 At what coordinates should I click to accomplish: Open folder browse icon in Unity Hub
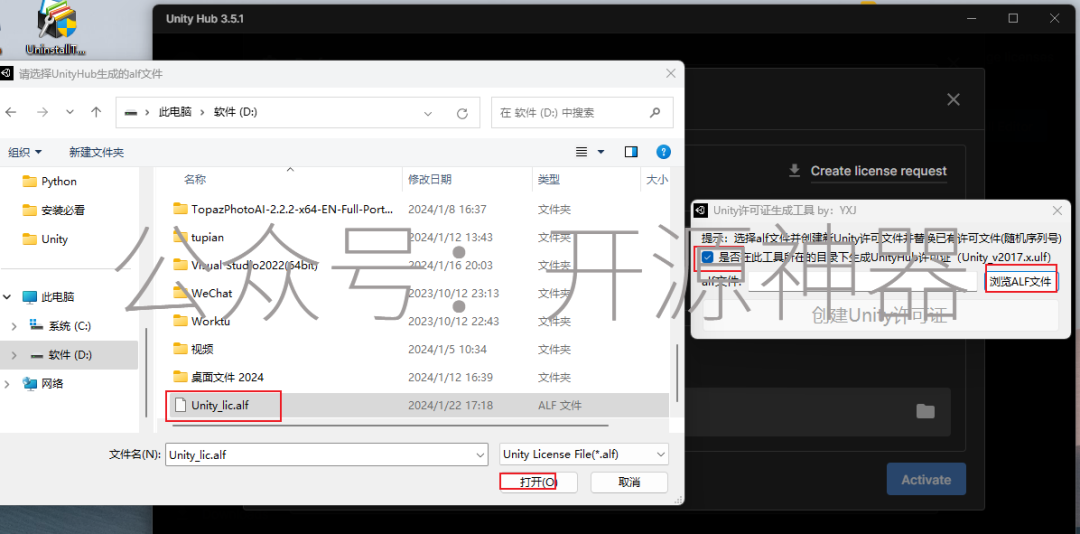click(925, 411)
